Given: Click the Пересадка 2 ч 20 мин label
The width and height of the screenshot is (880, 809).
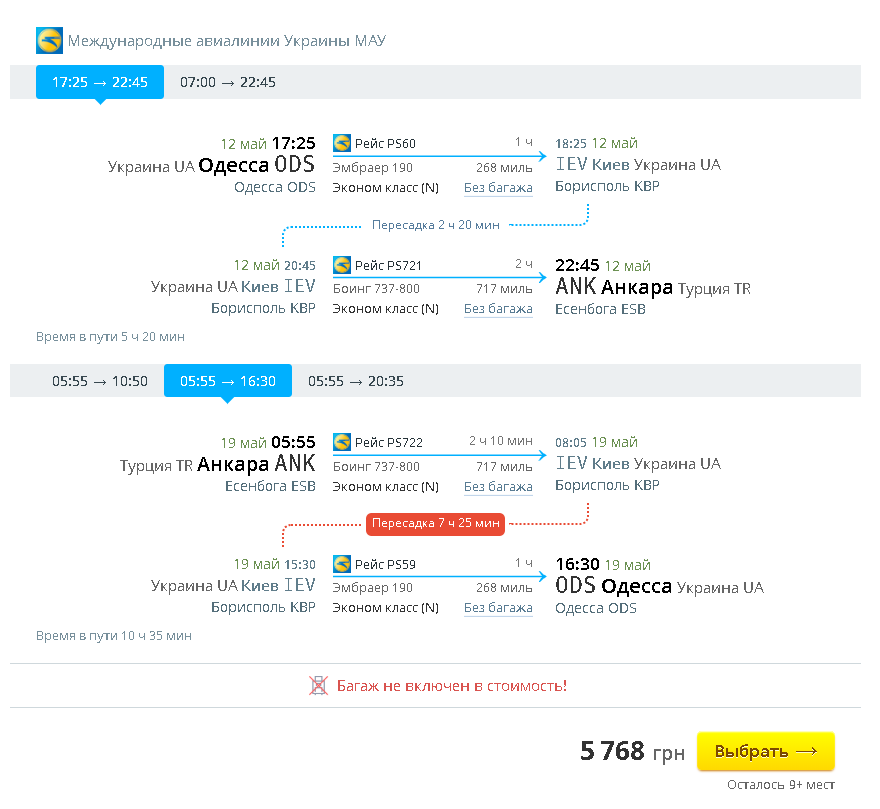Looking at the screenshot, I should tap(436, 225).
